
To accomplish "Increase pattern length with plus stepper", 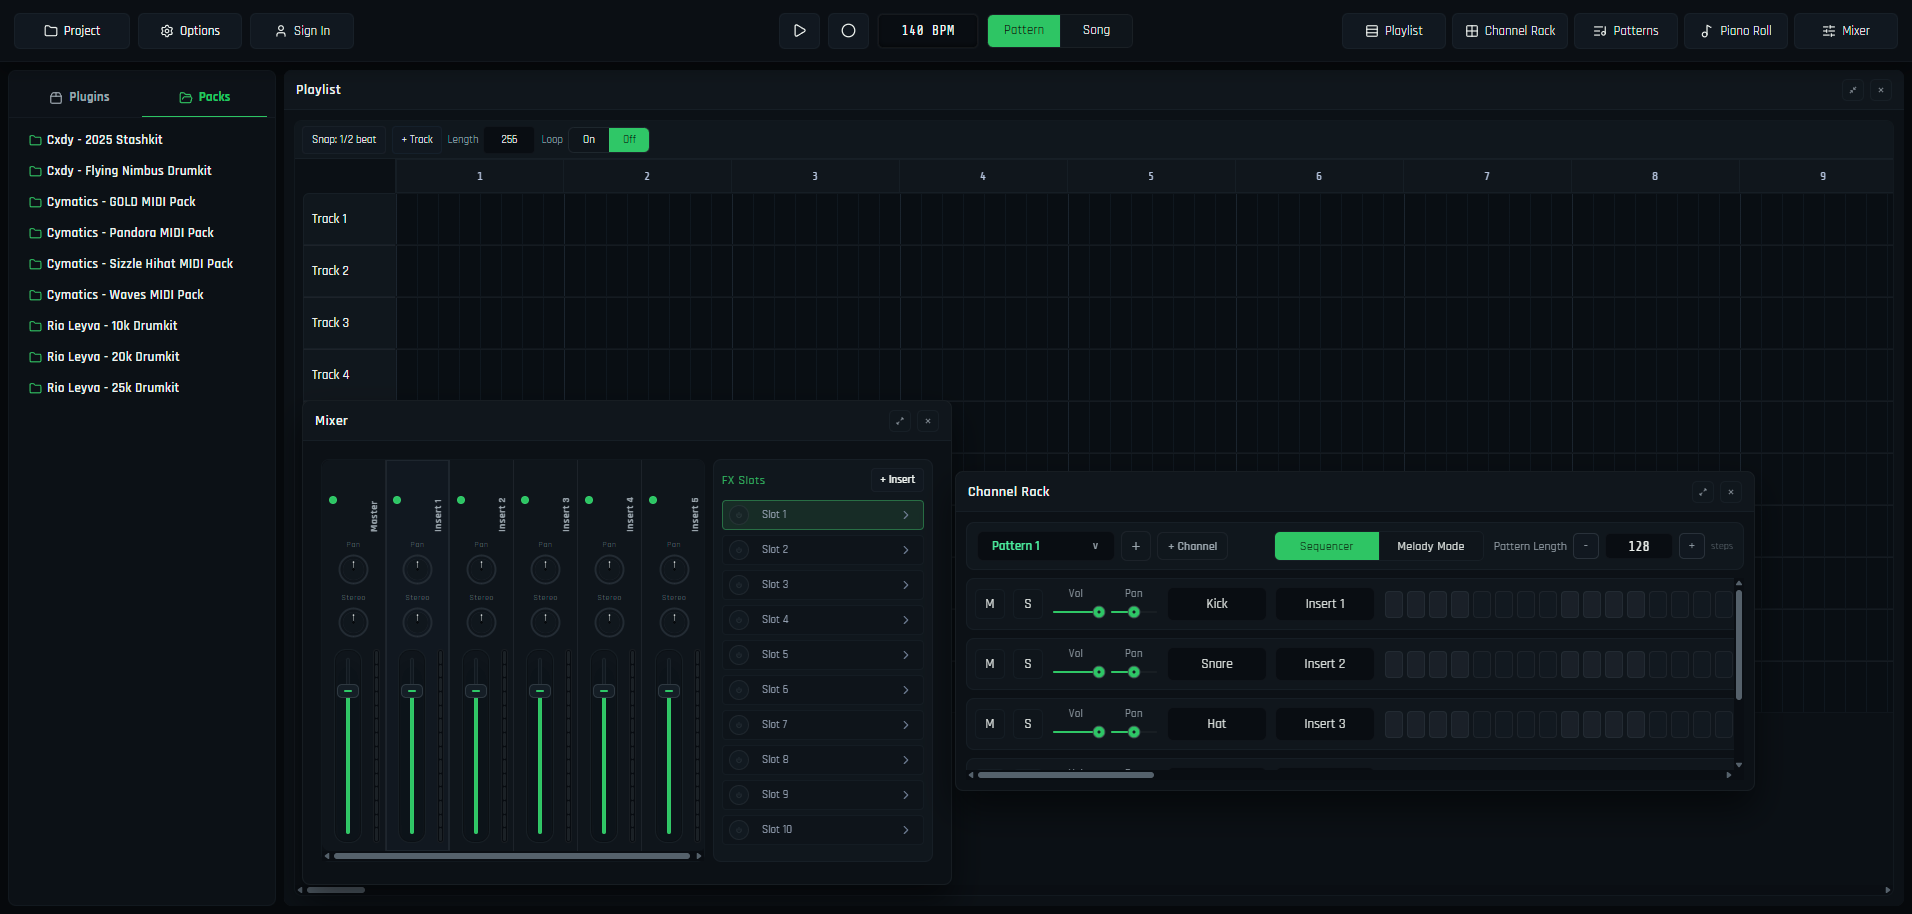I will coord(1691,546).
